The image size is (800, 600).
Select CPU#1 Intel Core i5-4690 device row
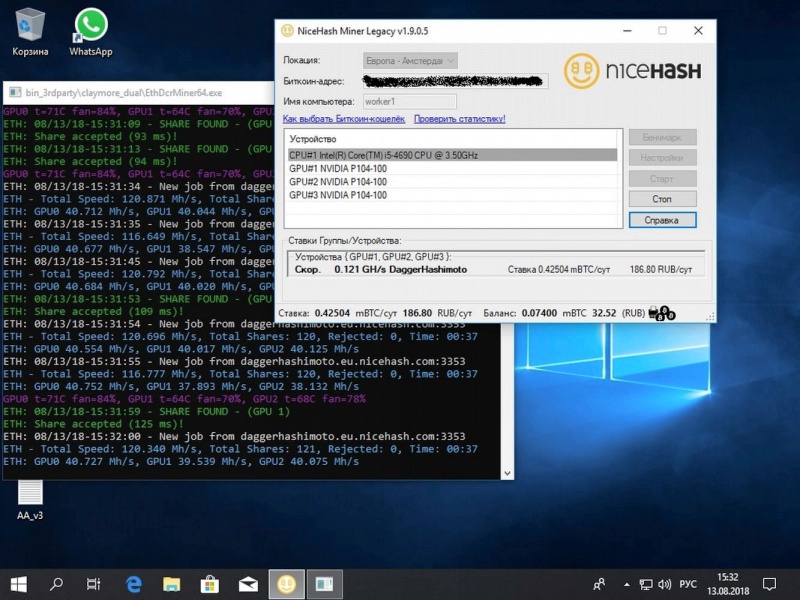452,155
